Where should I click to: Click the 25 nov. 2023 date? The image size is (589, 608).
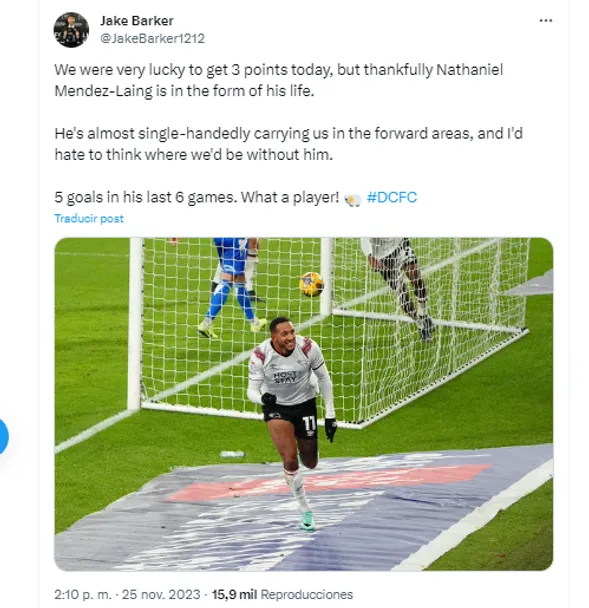point(161,594)
